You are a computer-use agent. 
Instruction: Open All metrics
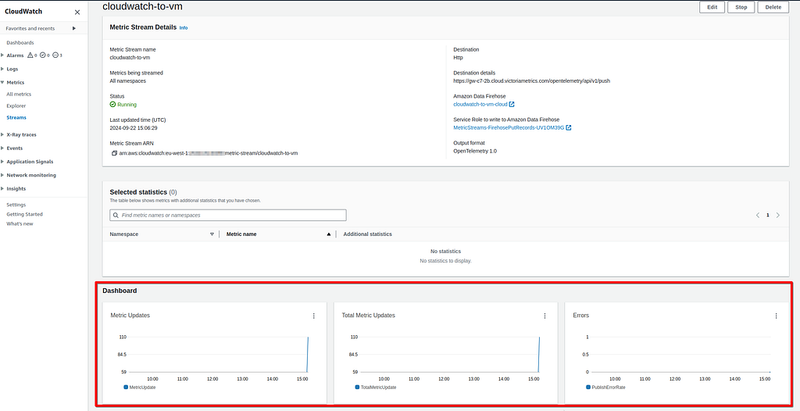point(19,94)
